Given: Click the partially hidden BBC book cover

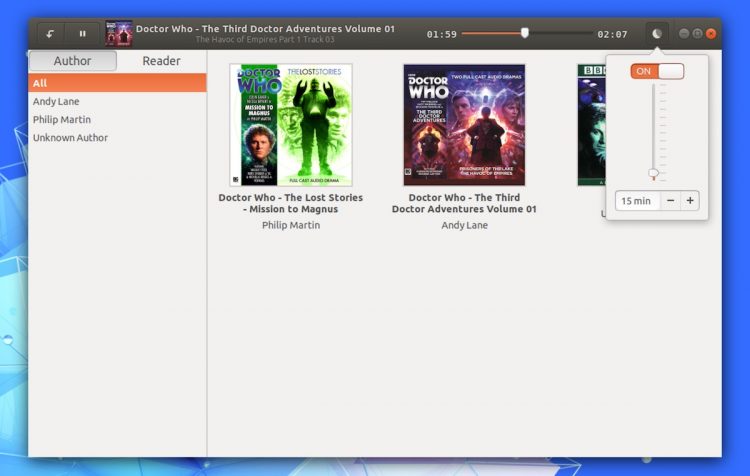Looking at the screenshot, I should pos(591,125).
